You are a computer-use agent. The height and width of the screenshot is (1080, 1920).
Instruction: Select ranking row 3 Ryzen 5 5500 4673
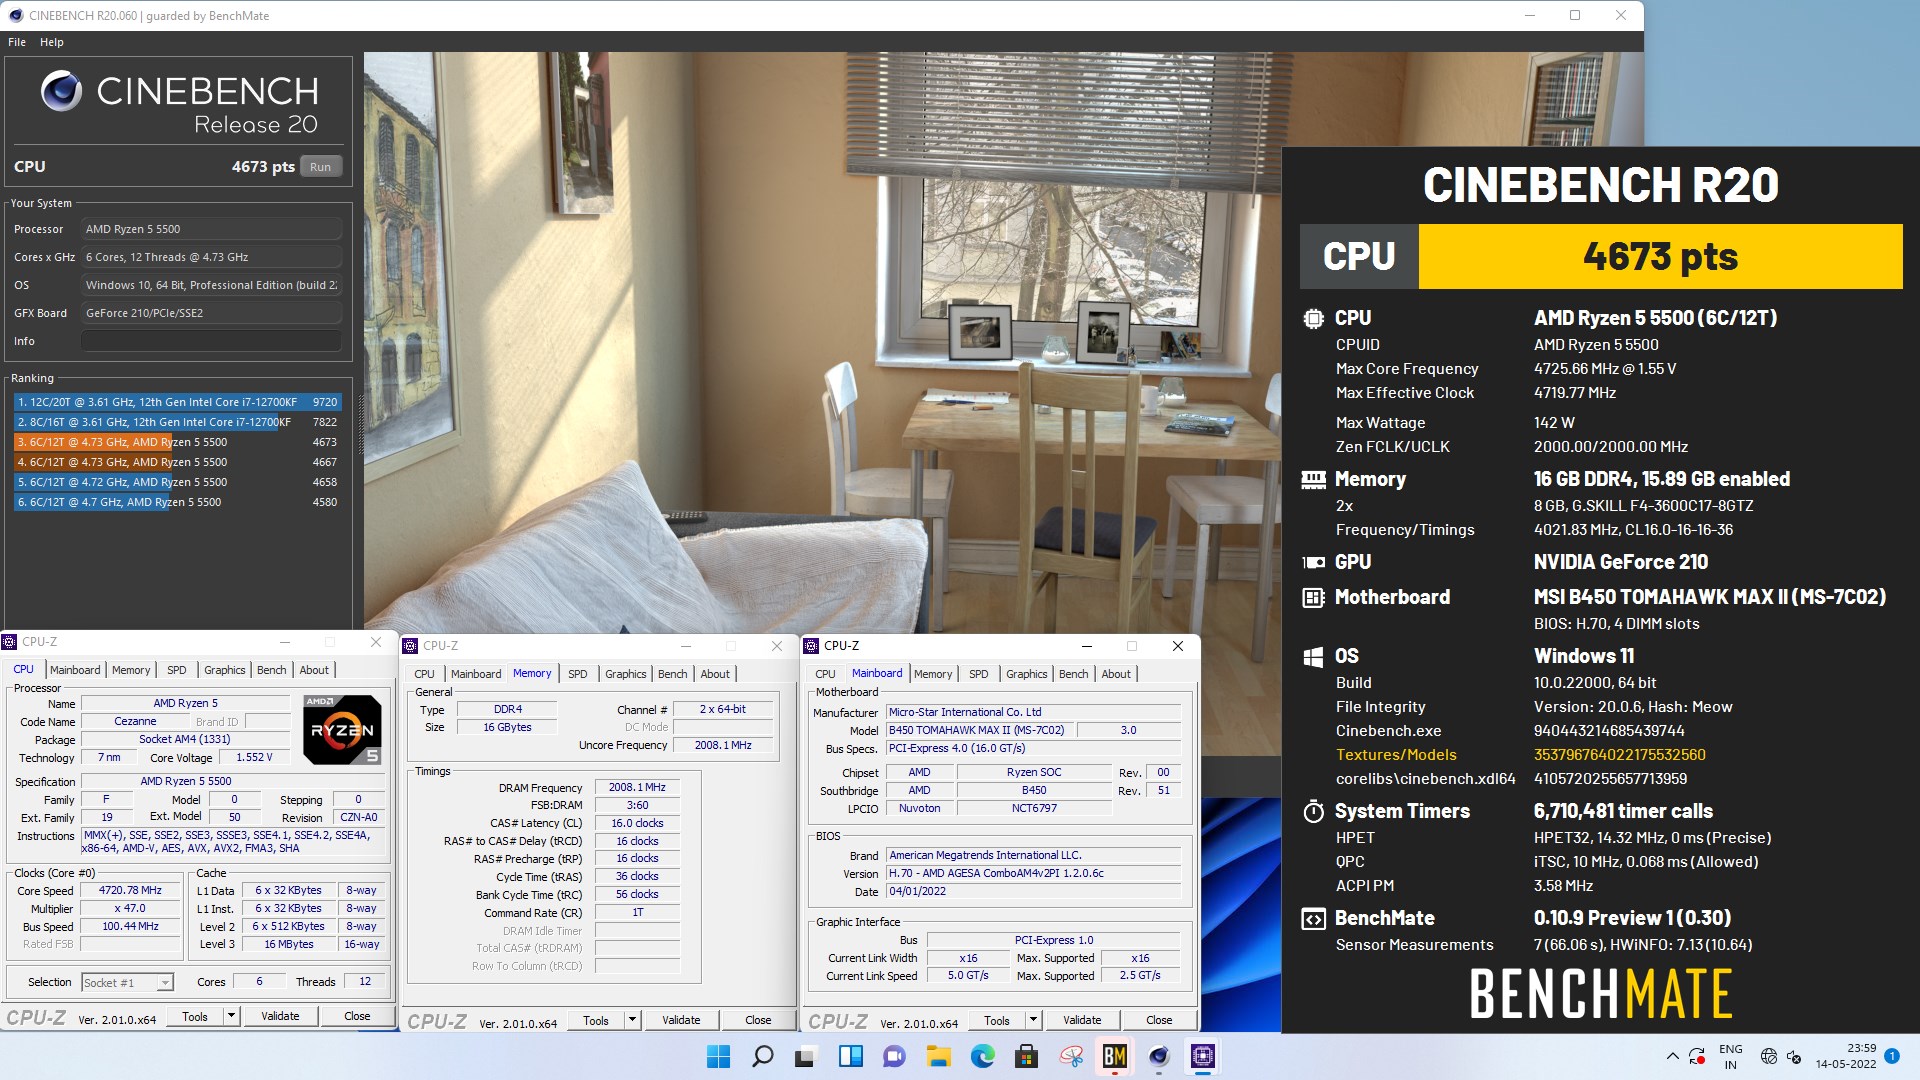coord(177,442)
